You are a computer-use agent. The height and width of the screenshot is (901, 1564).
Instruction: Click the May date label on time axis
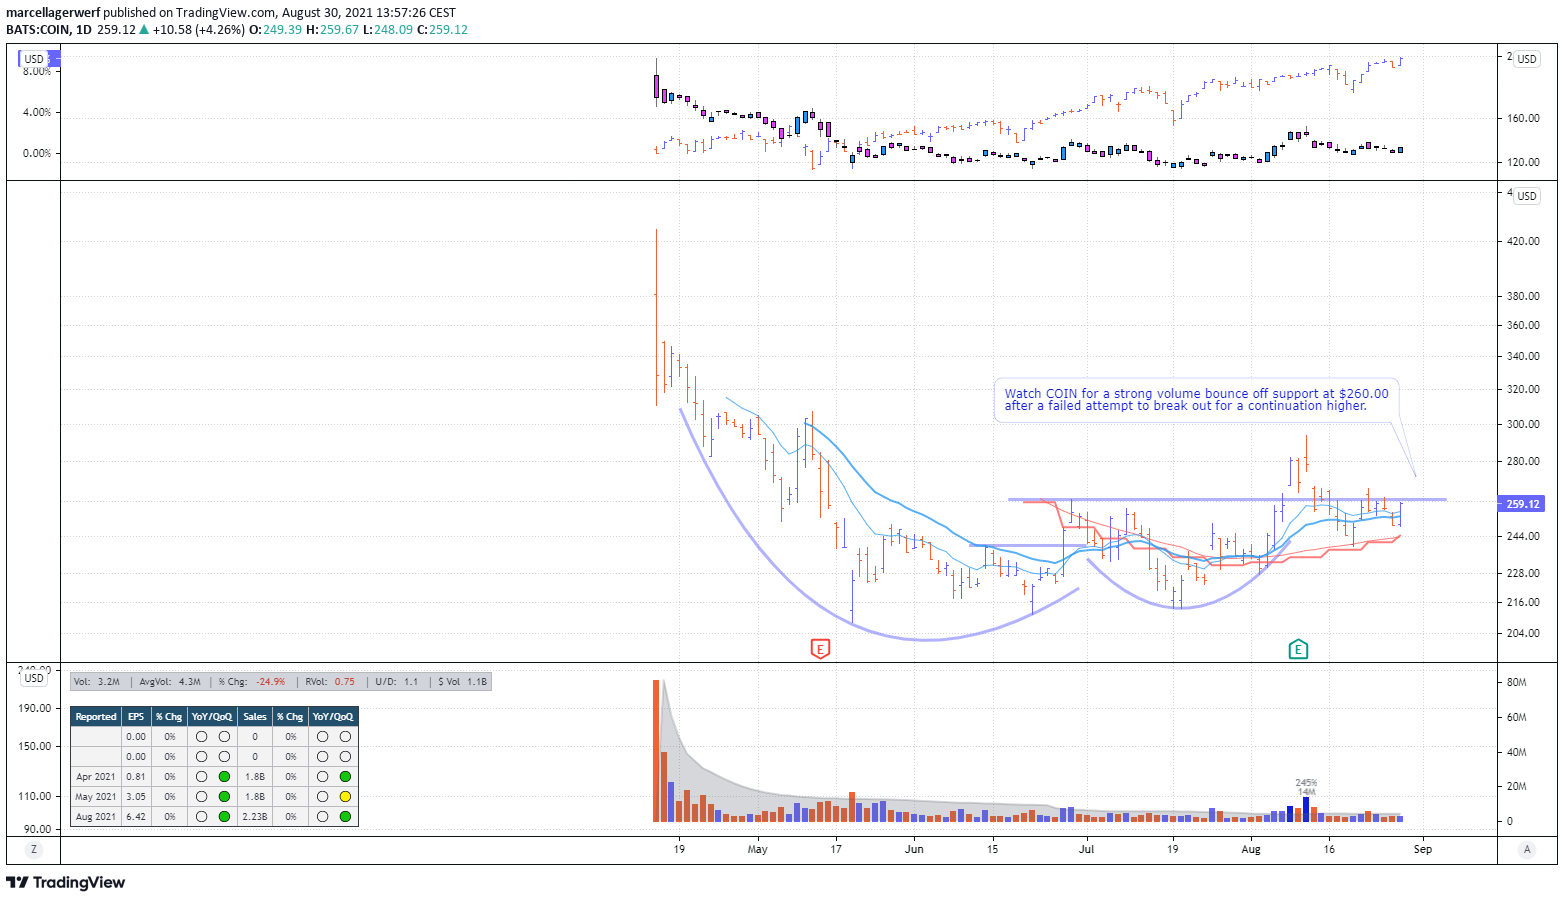(x=757, y=849)
